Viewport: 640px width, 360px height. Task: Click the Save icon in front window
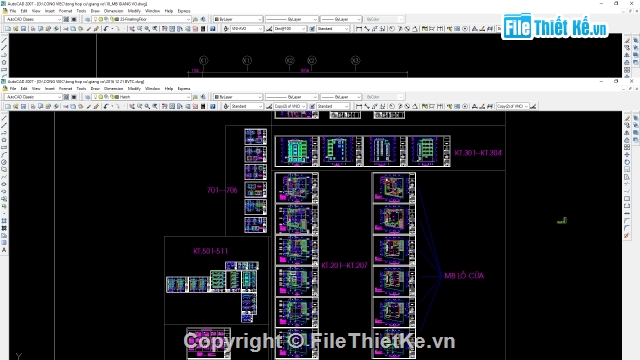pyautogui.click(x=23, y=107)
